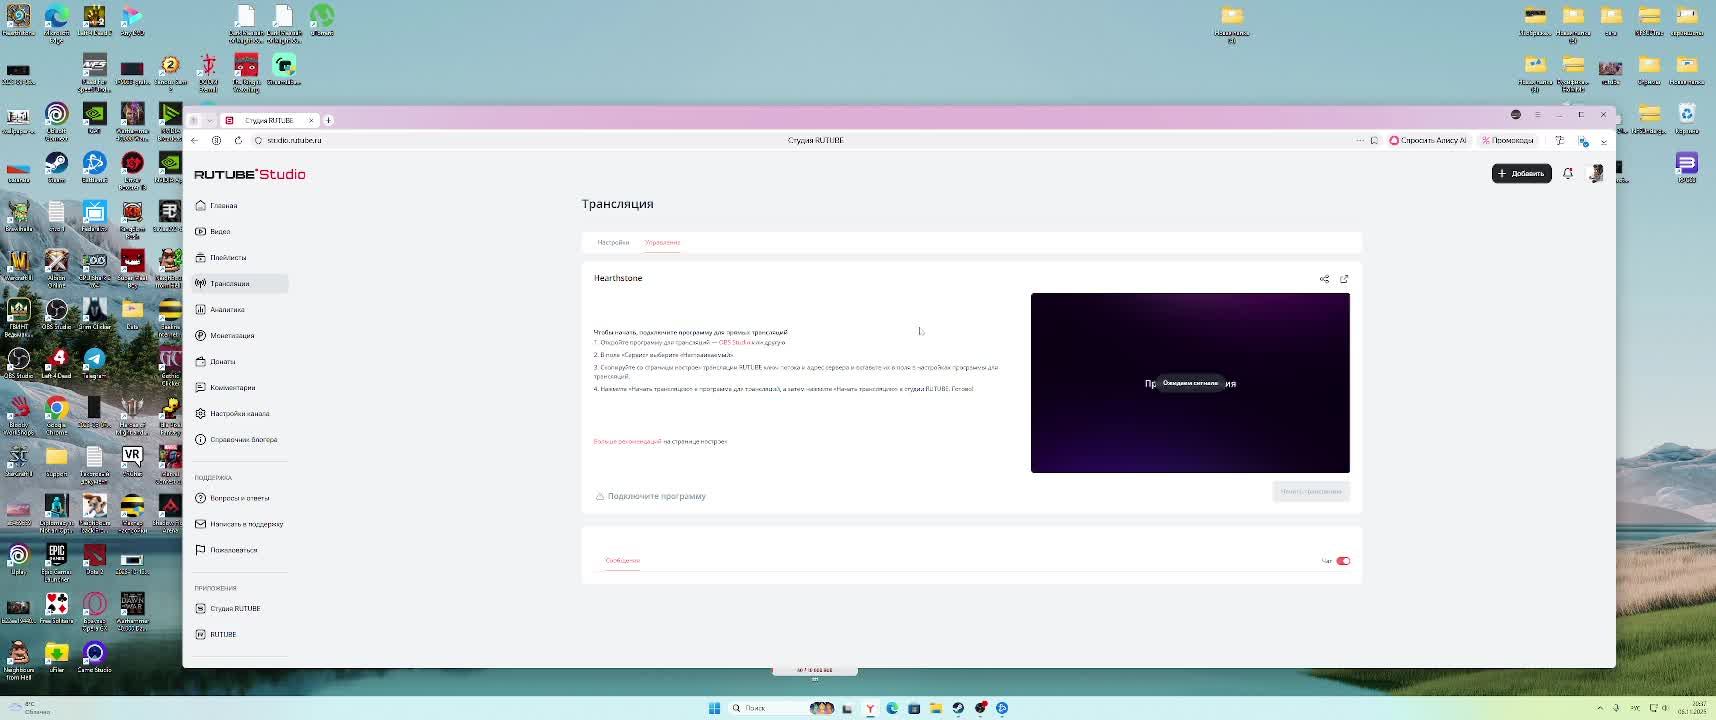Open the user profile avatar menu

point(1596,173)
